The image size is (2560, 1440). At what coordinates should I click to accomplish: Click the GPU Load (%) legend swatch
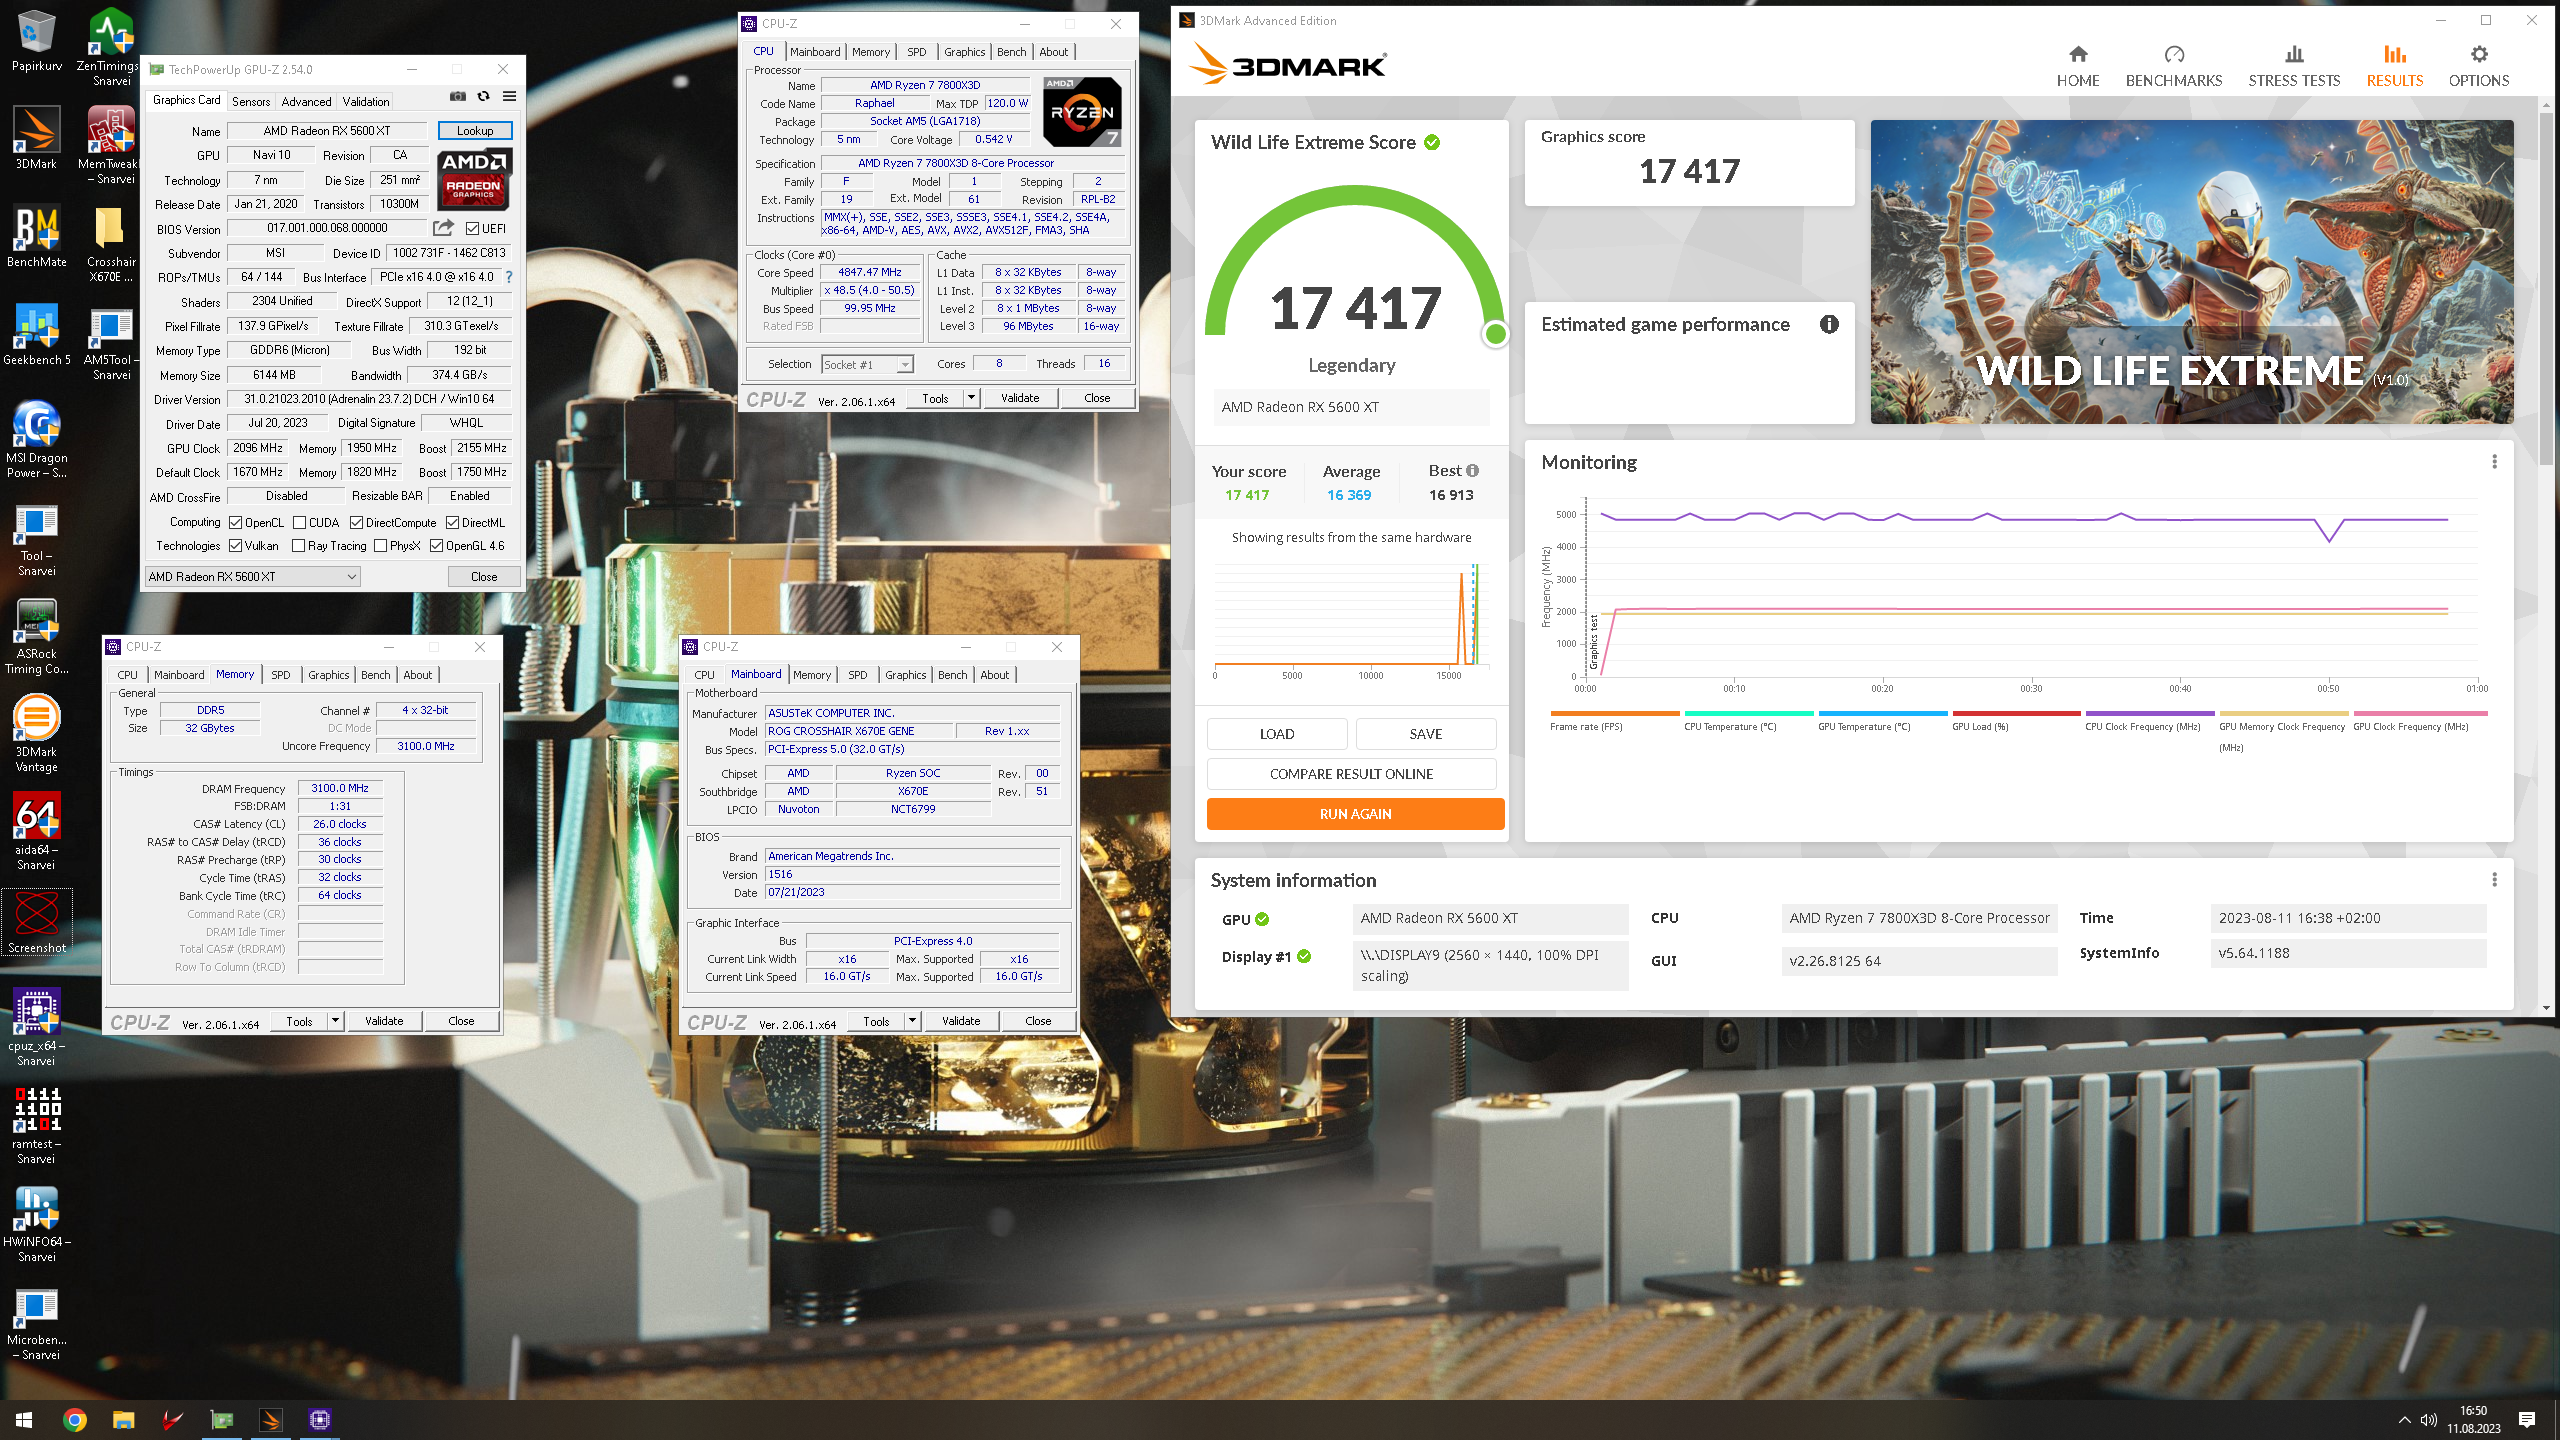point(2016,713)
